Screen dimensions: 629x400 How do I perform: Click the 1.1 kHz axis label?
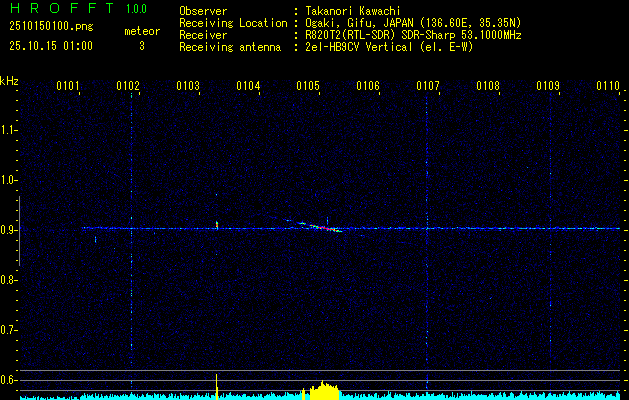point(8,130)
